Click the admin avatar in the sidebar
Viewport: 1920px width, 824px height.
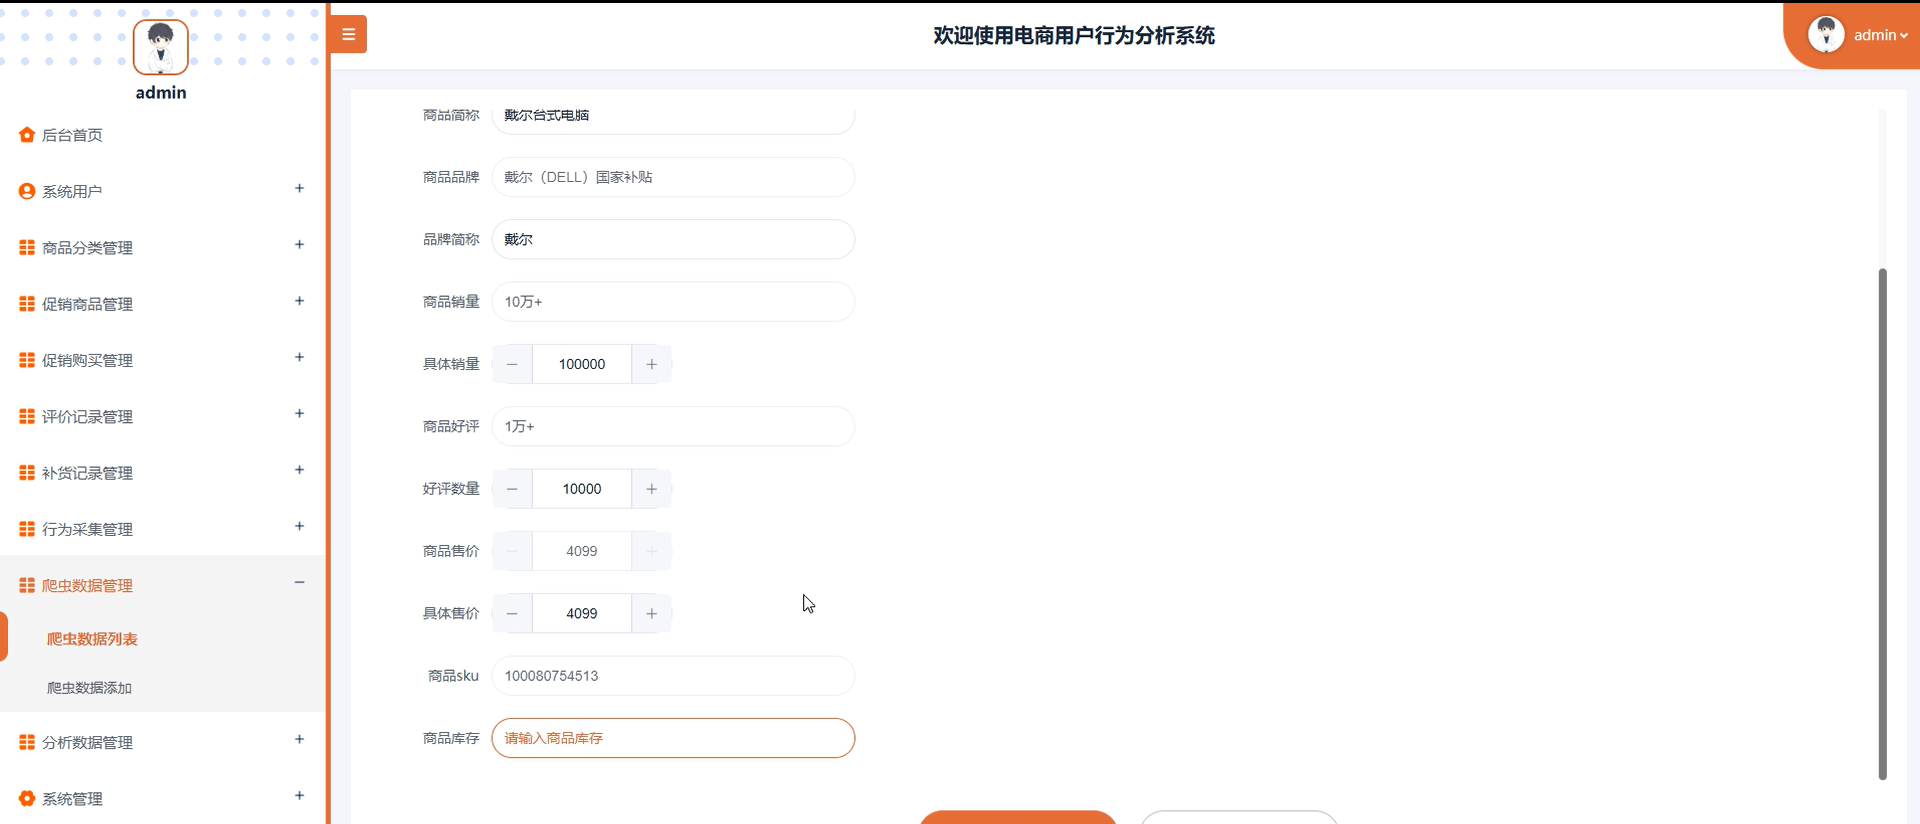(161, 47)
